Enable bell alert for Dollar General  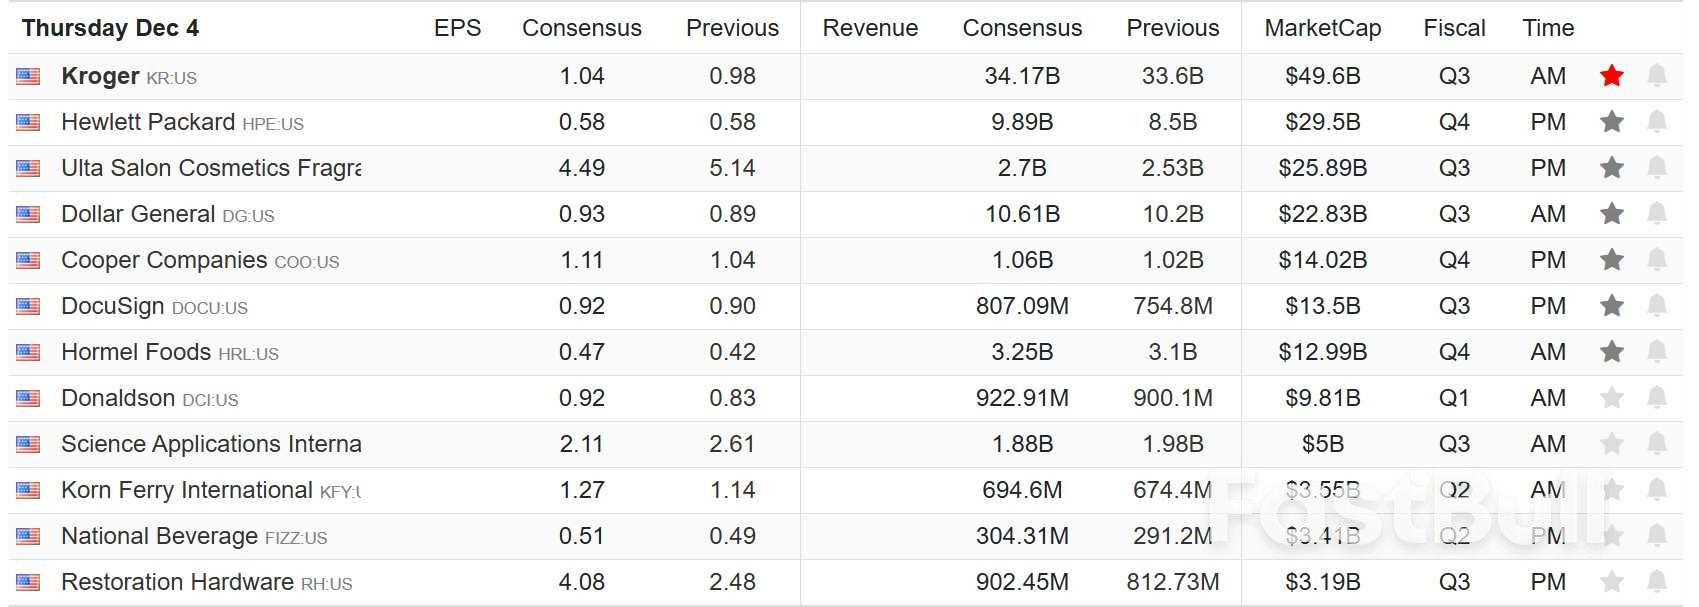pyautogui.click(x=1657, y=214)
